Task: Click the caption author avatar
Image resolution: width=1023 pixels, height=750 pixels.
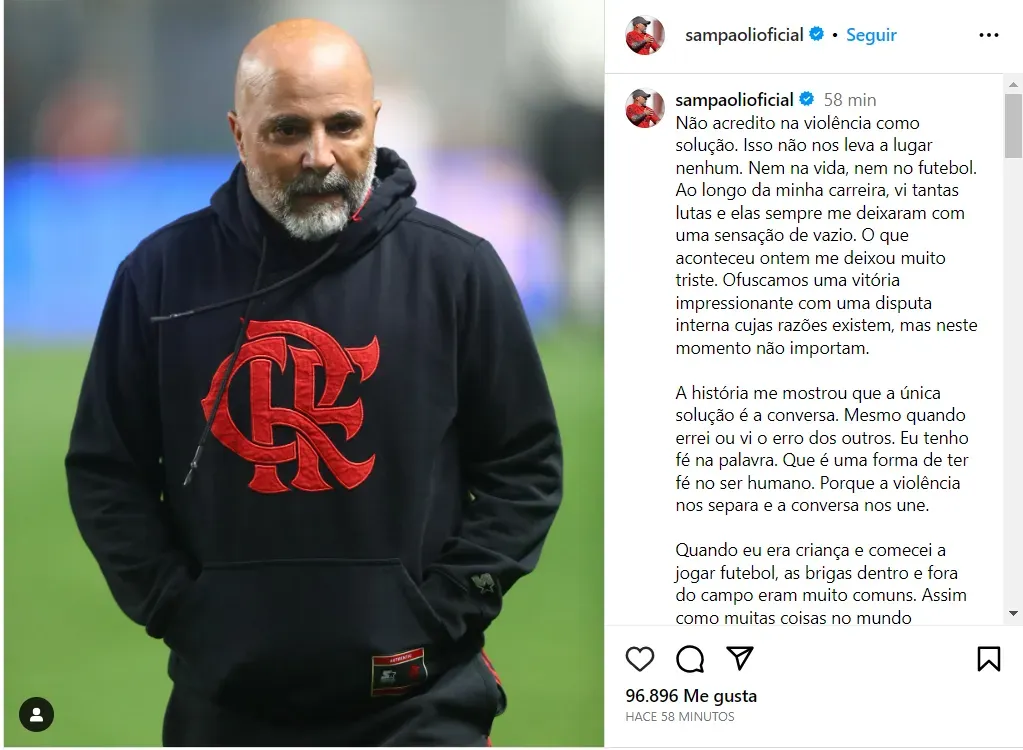Action: [645, 108]
